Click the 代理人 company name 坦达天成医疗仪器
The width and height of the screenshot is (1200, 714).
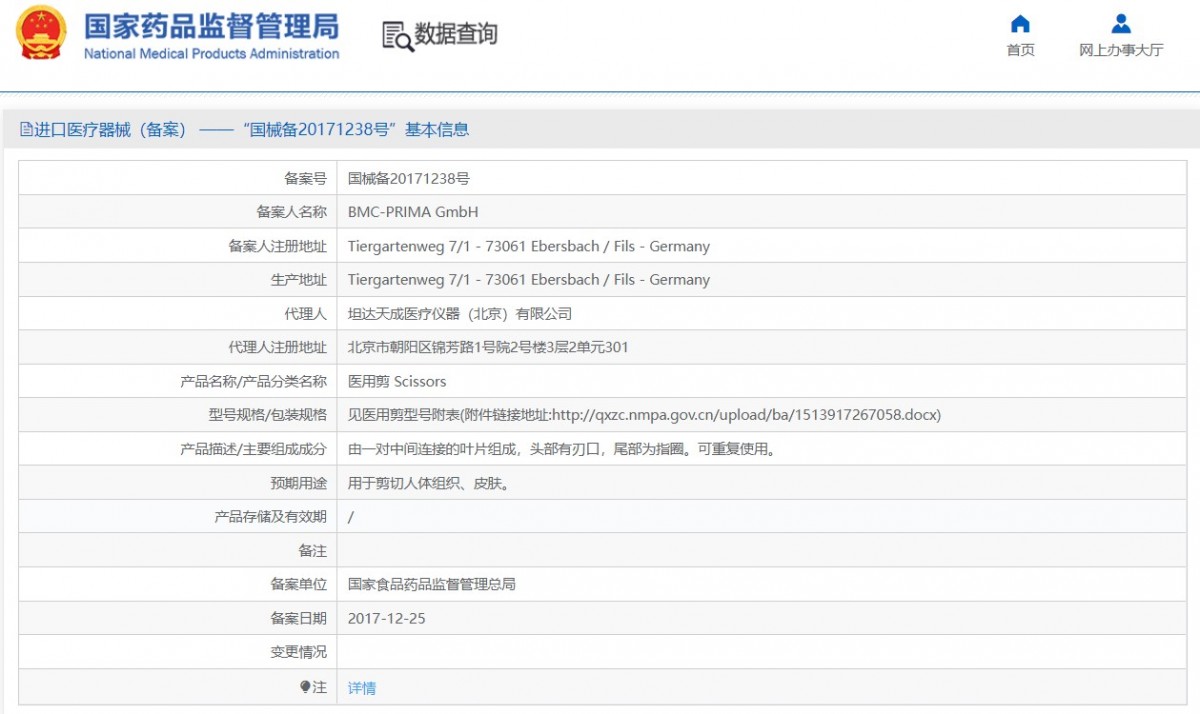(459, 314)
